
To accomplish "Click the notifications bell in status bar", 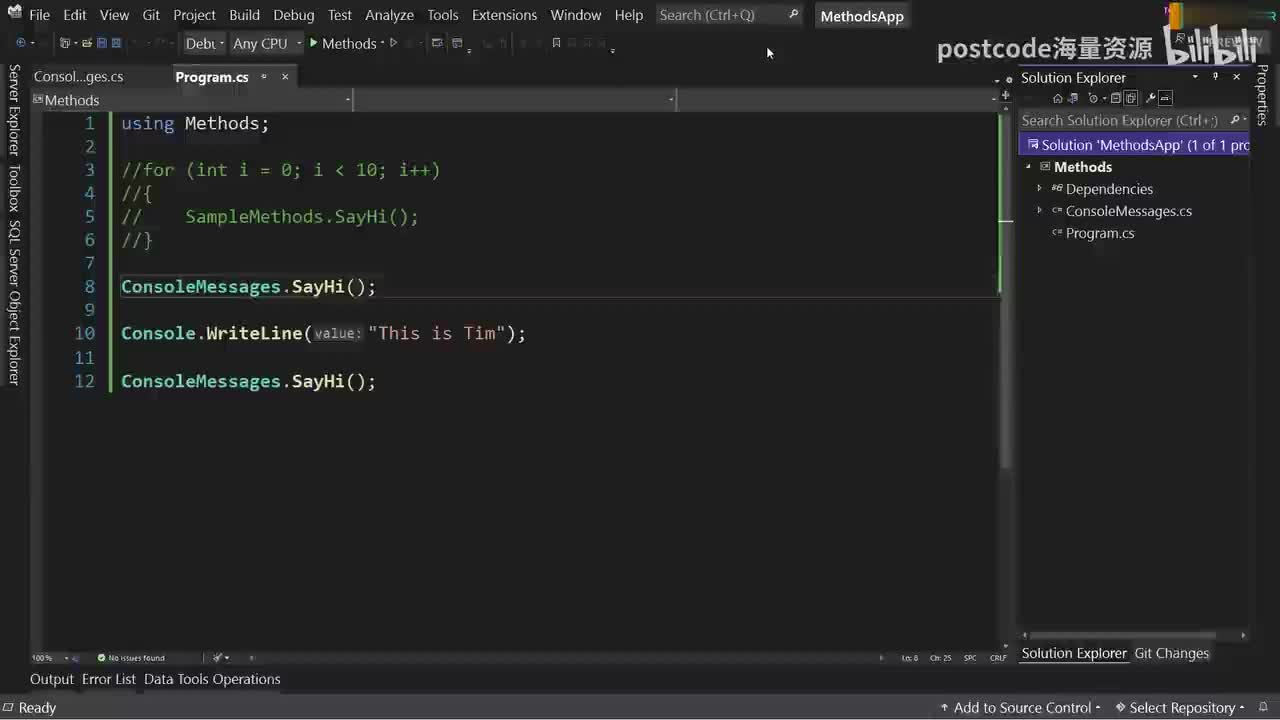I will 1265,707.
